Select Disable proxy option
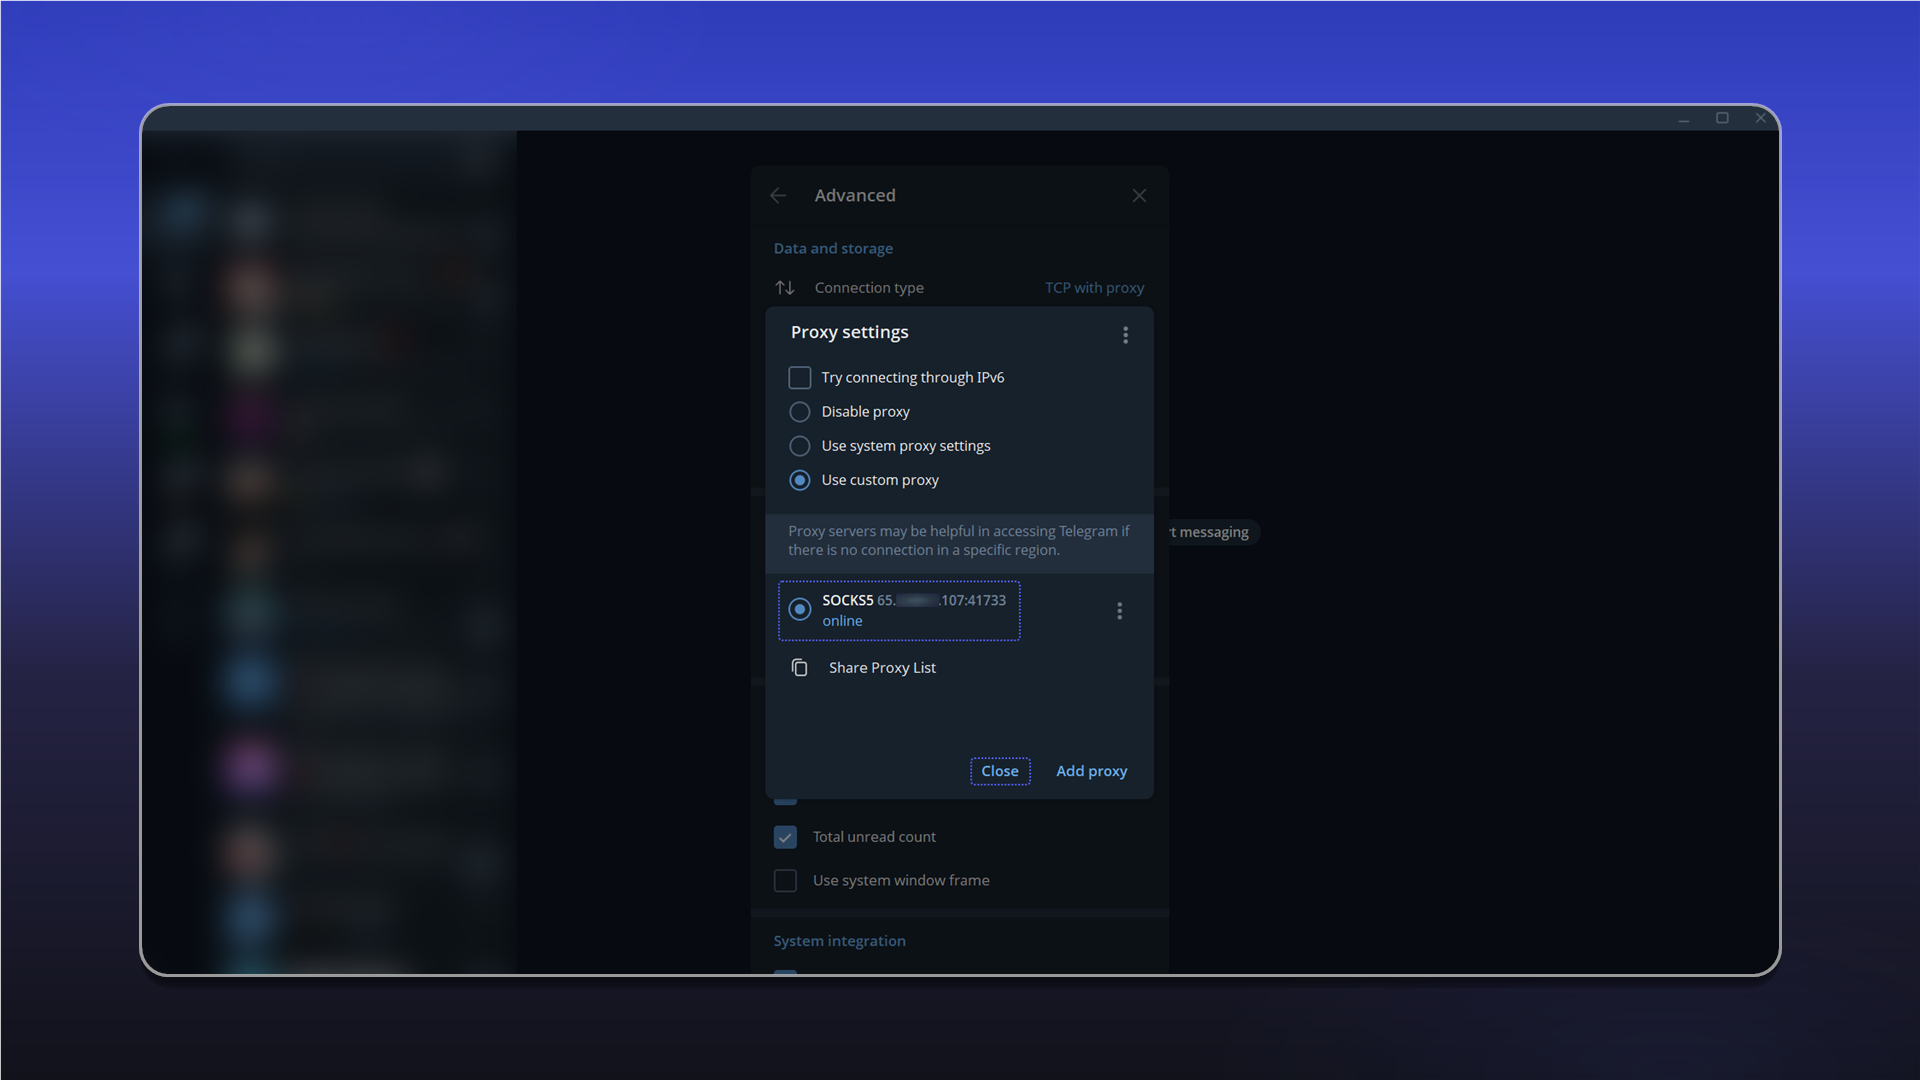Image resolution: width=1920 pixels, height=1080 pixels. [x=800, y=412]
